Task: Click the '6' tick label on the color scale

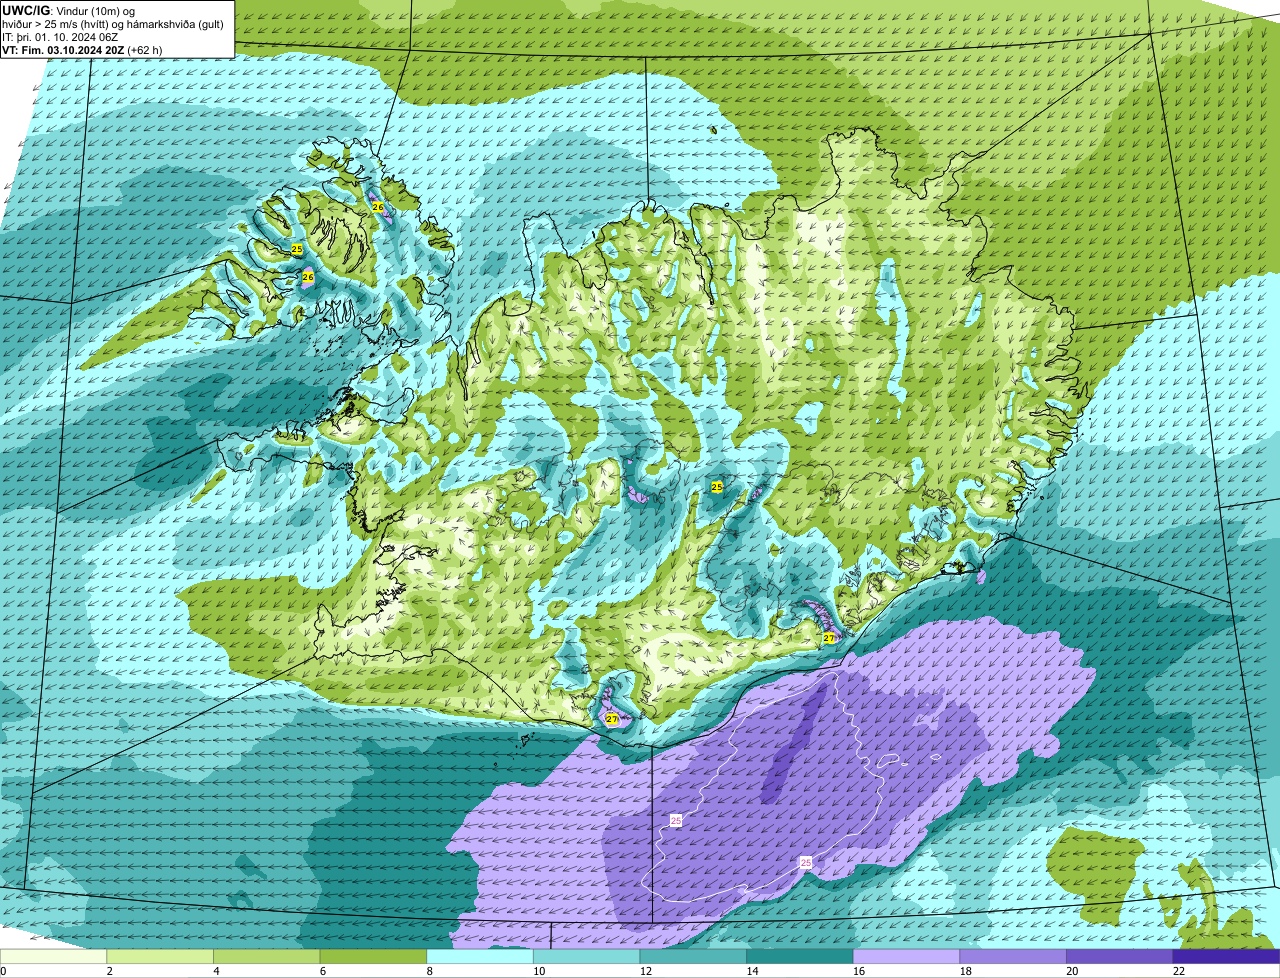Action: (x=323, y=971)
